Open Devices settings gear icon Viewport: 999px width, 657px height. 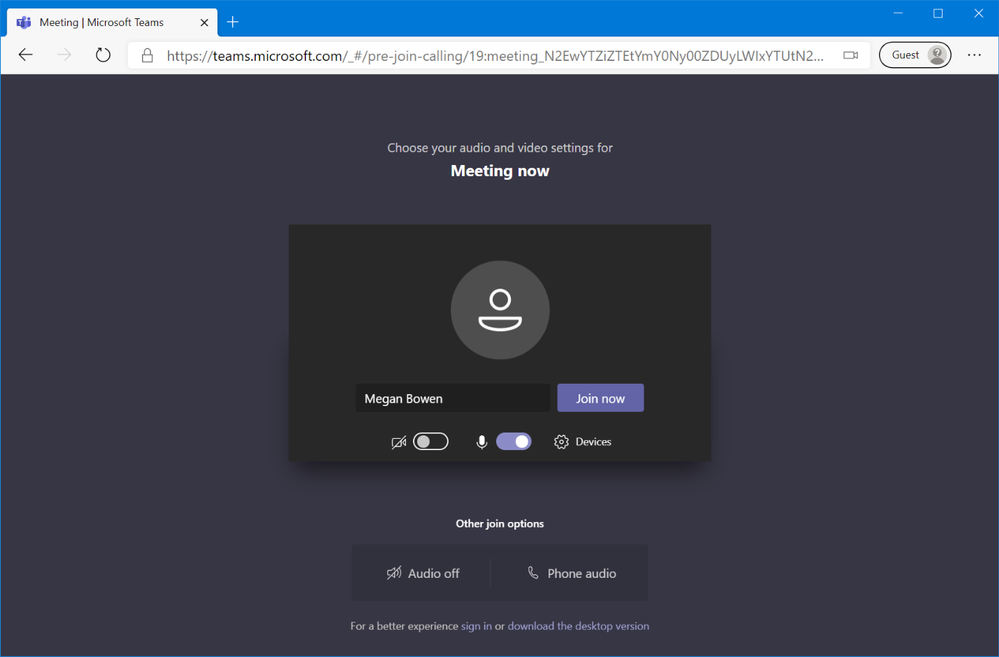(x=561, y=442)
